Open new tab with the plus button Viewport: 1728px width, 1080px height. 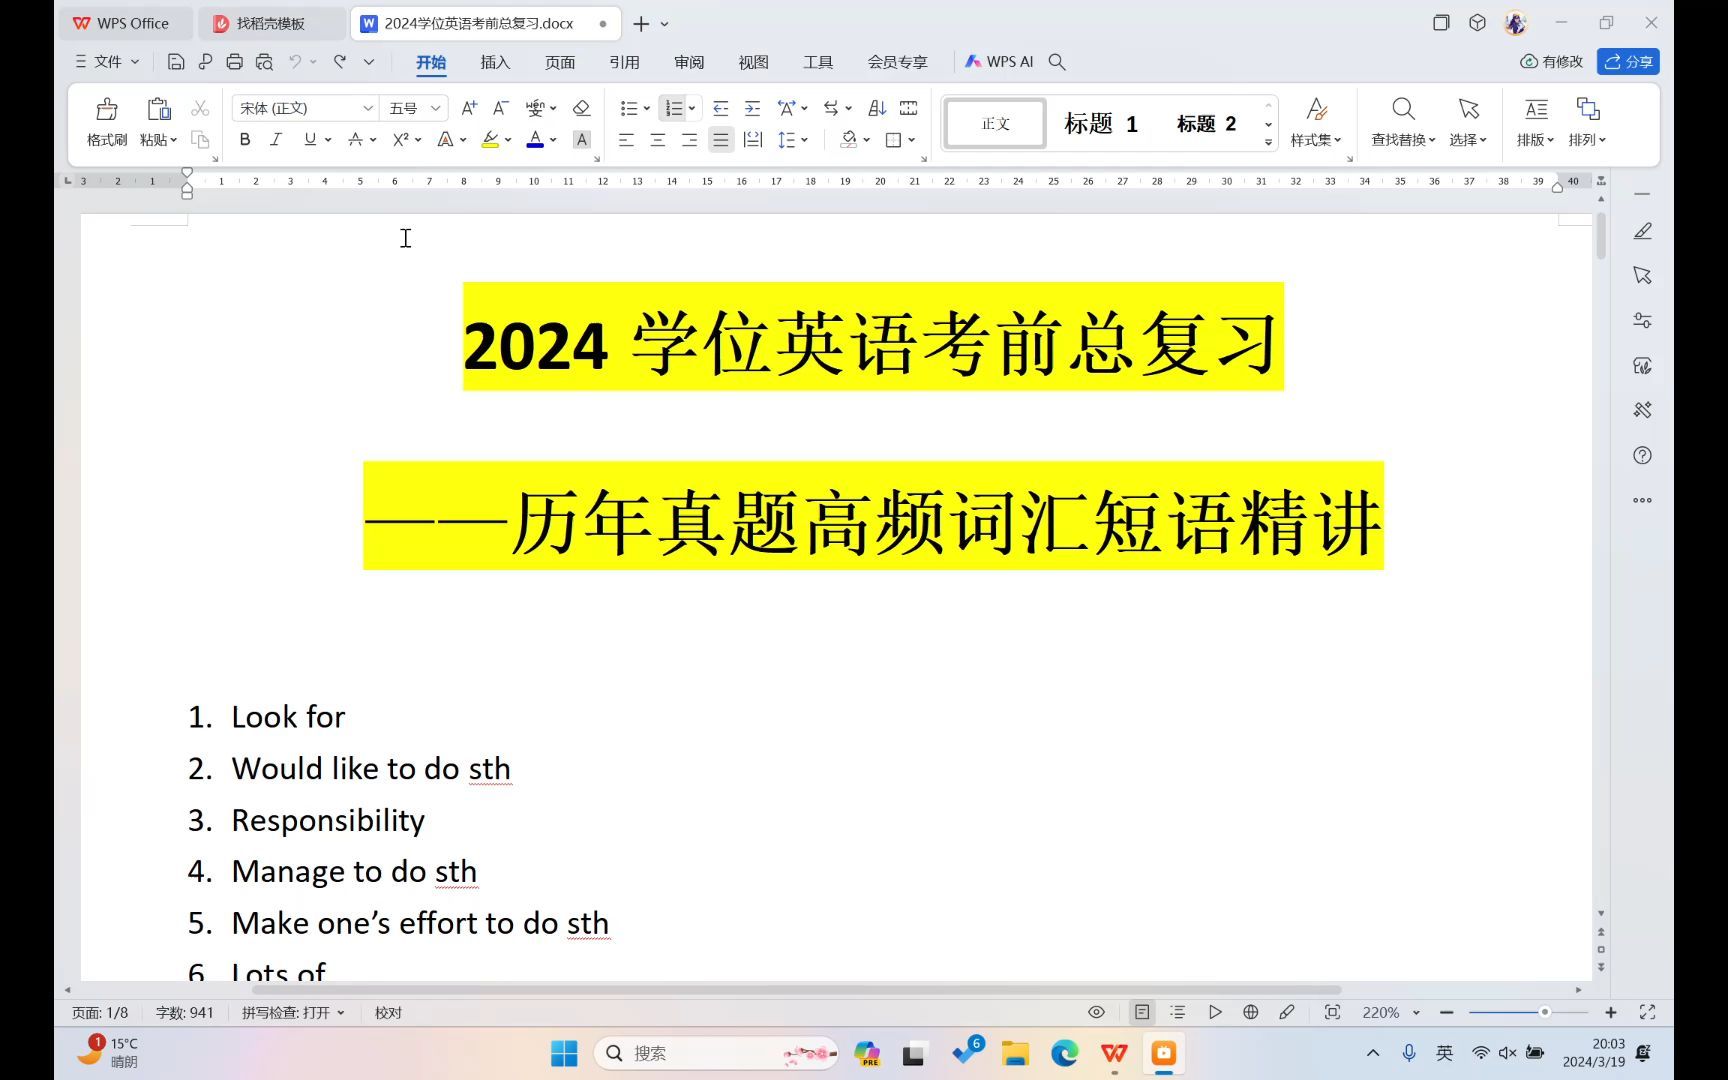click(x=641, y=23)
